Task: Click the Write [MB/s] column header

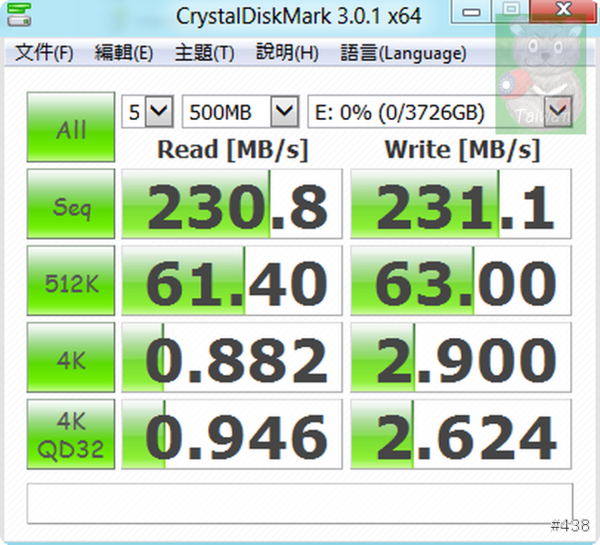Action: tap(462, 150)
